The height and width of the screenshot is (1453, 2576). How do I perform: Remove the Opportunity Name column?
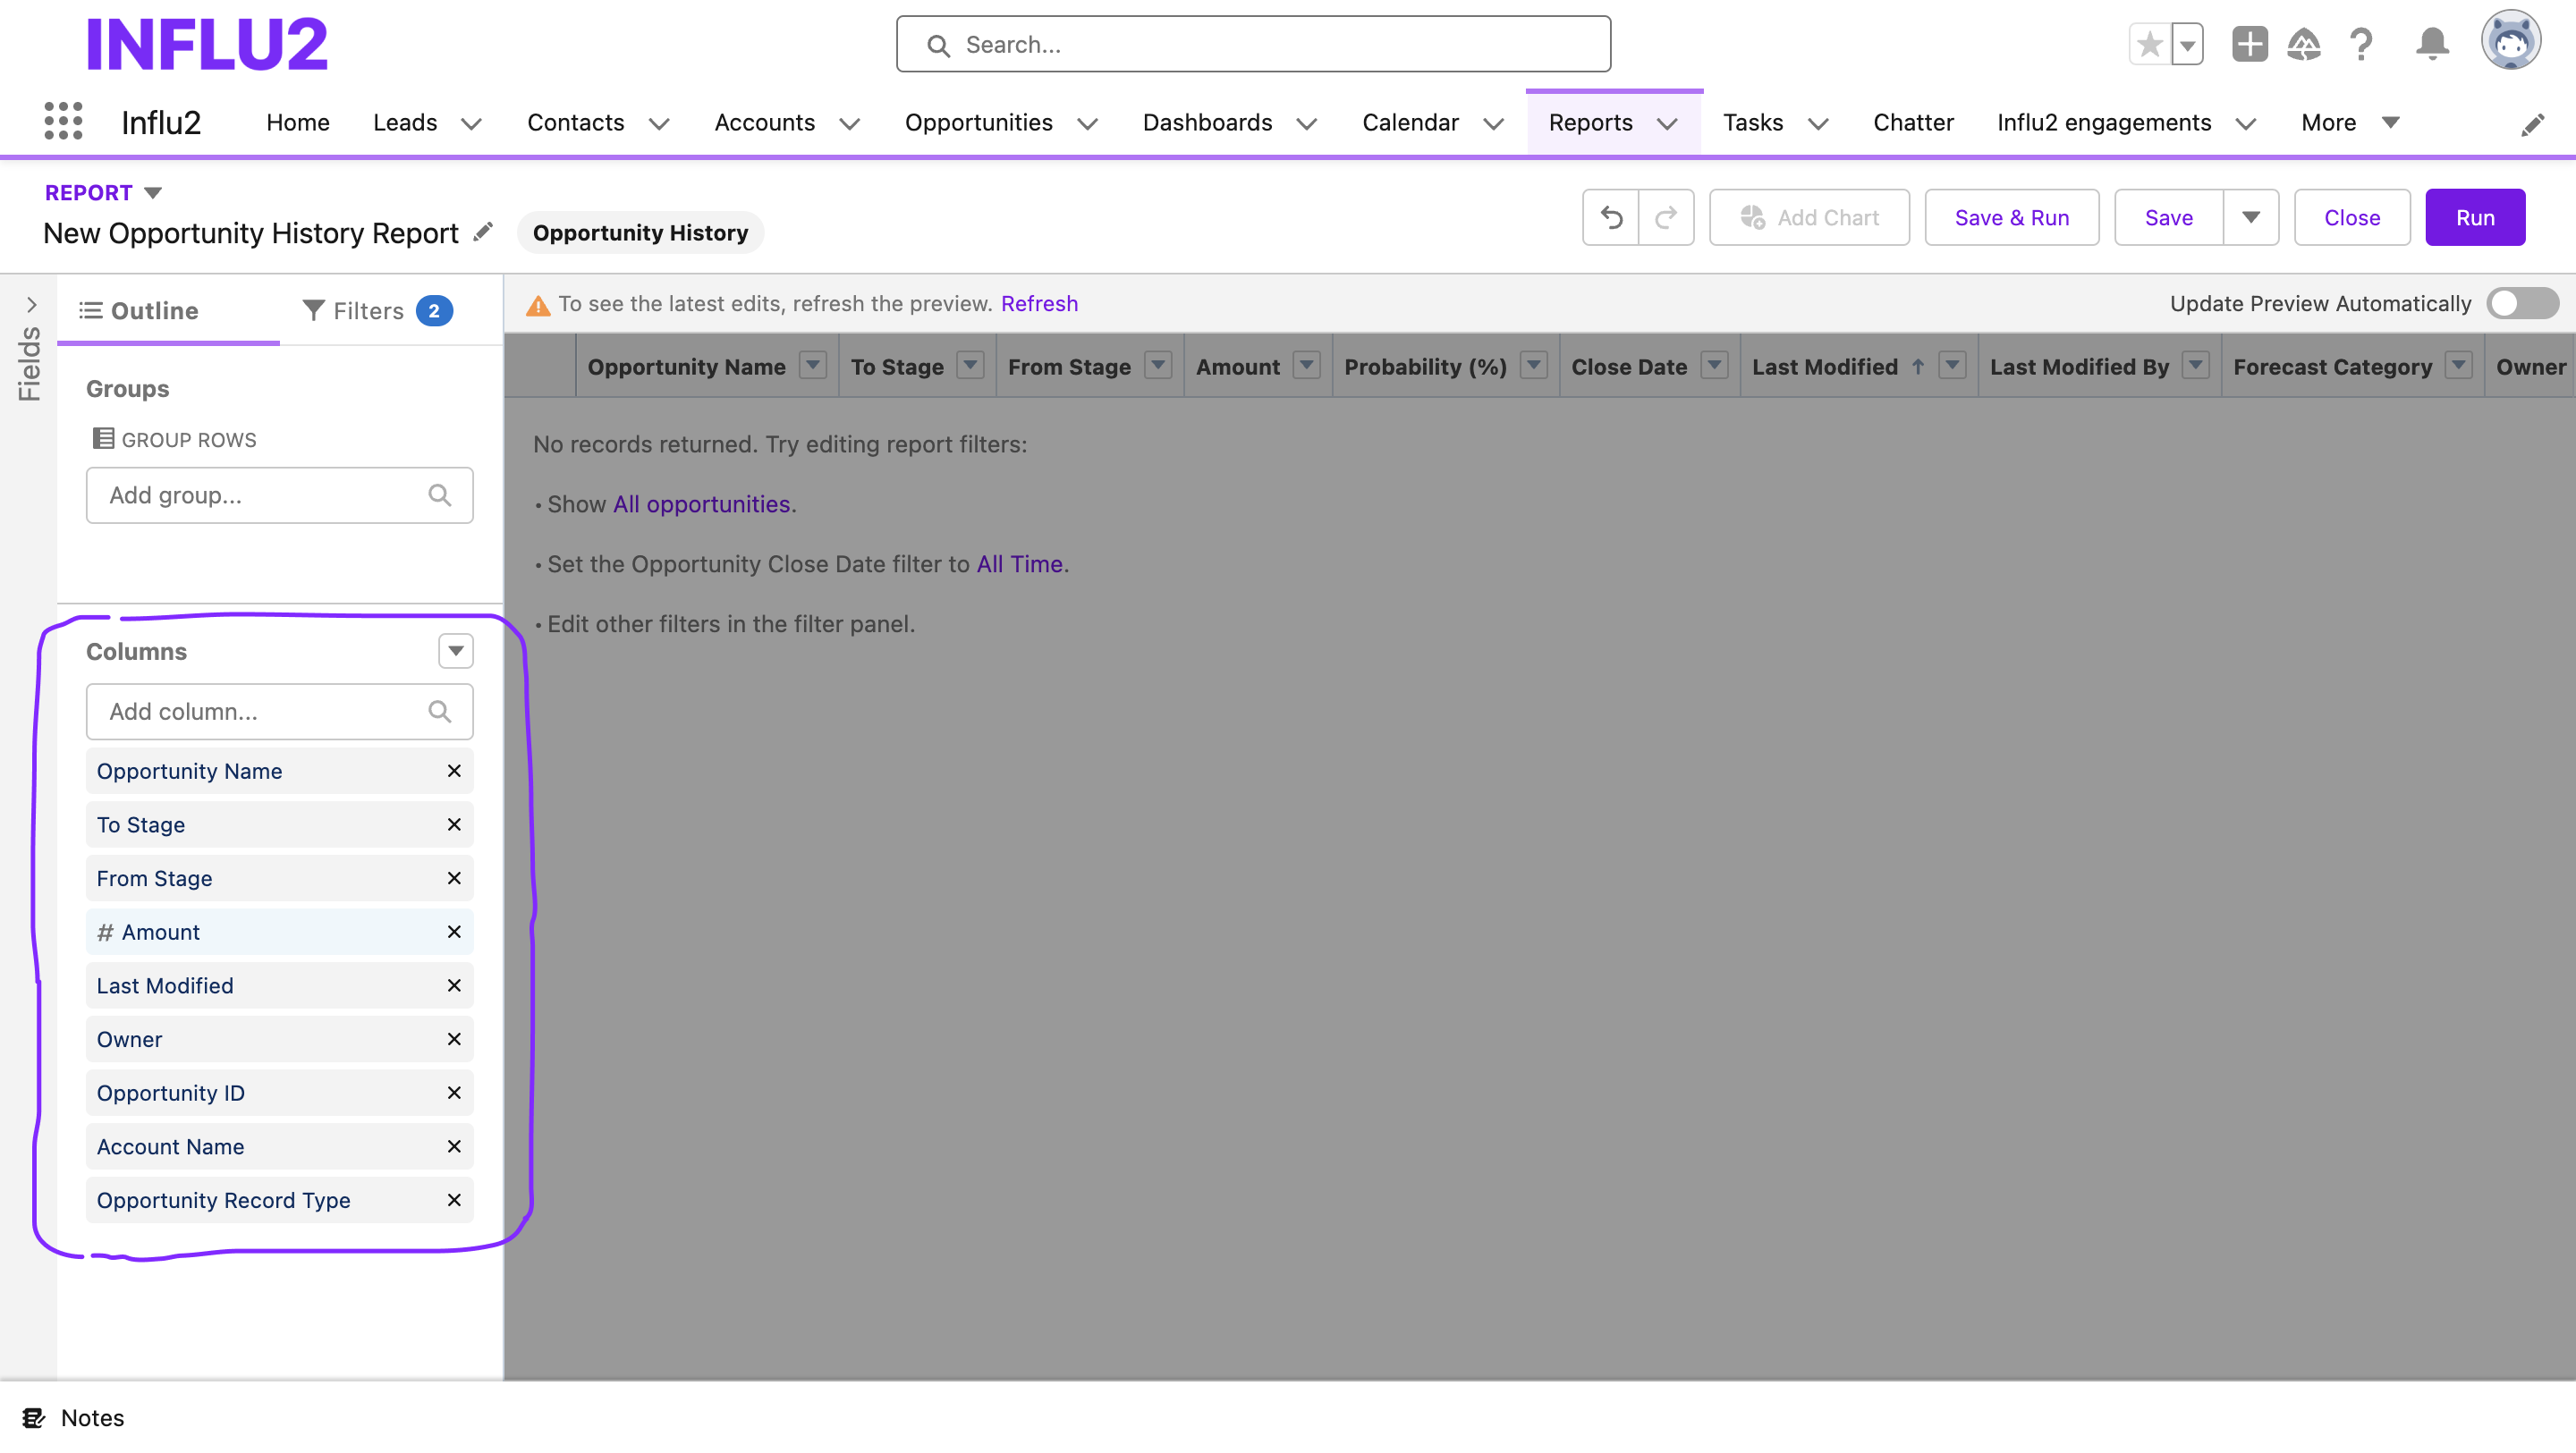(x=454, y=771)
